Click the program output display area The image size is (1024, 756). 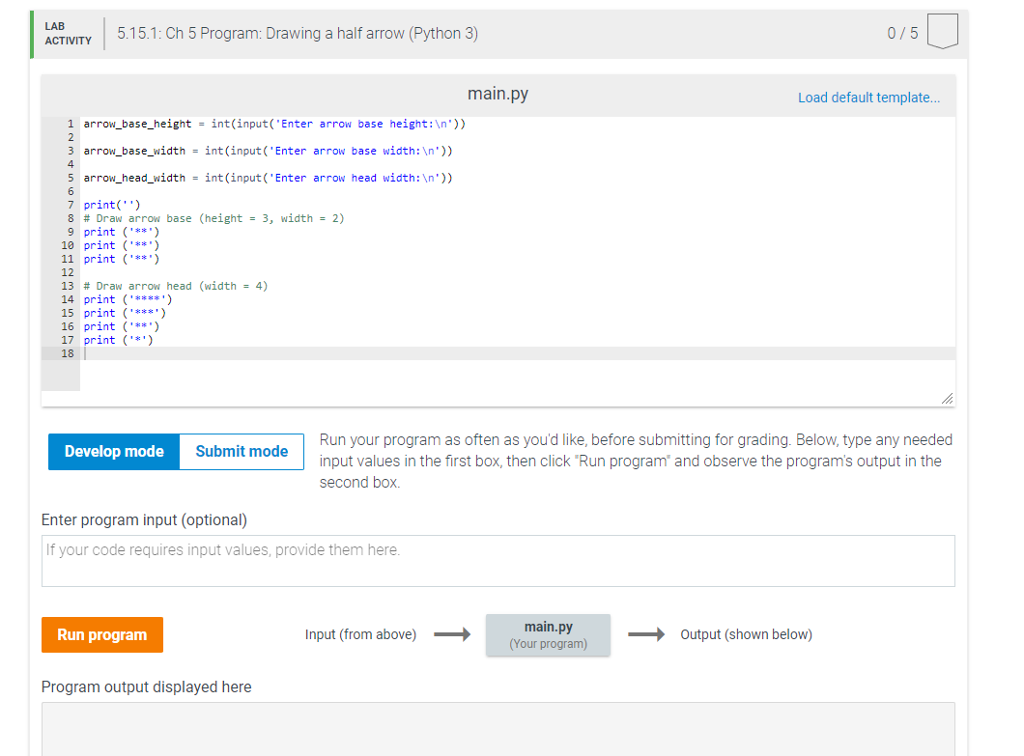(x=498, y=730)
